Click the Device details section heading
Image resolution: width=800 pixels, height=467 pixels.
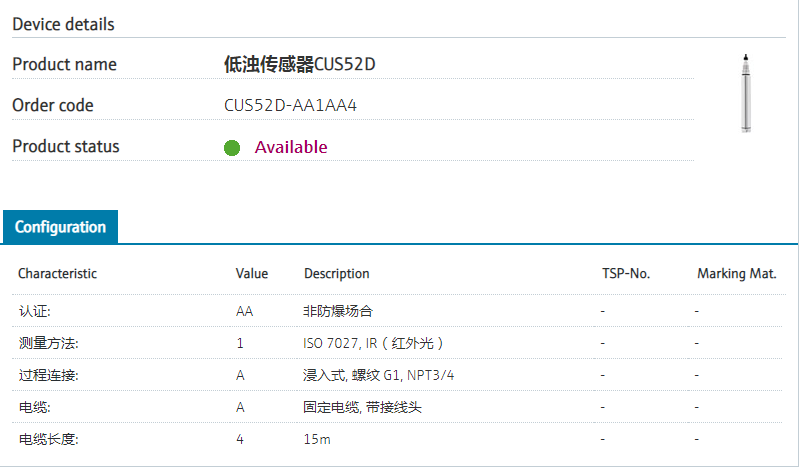coord(63,24)
